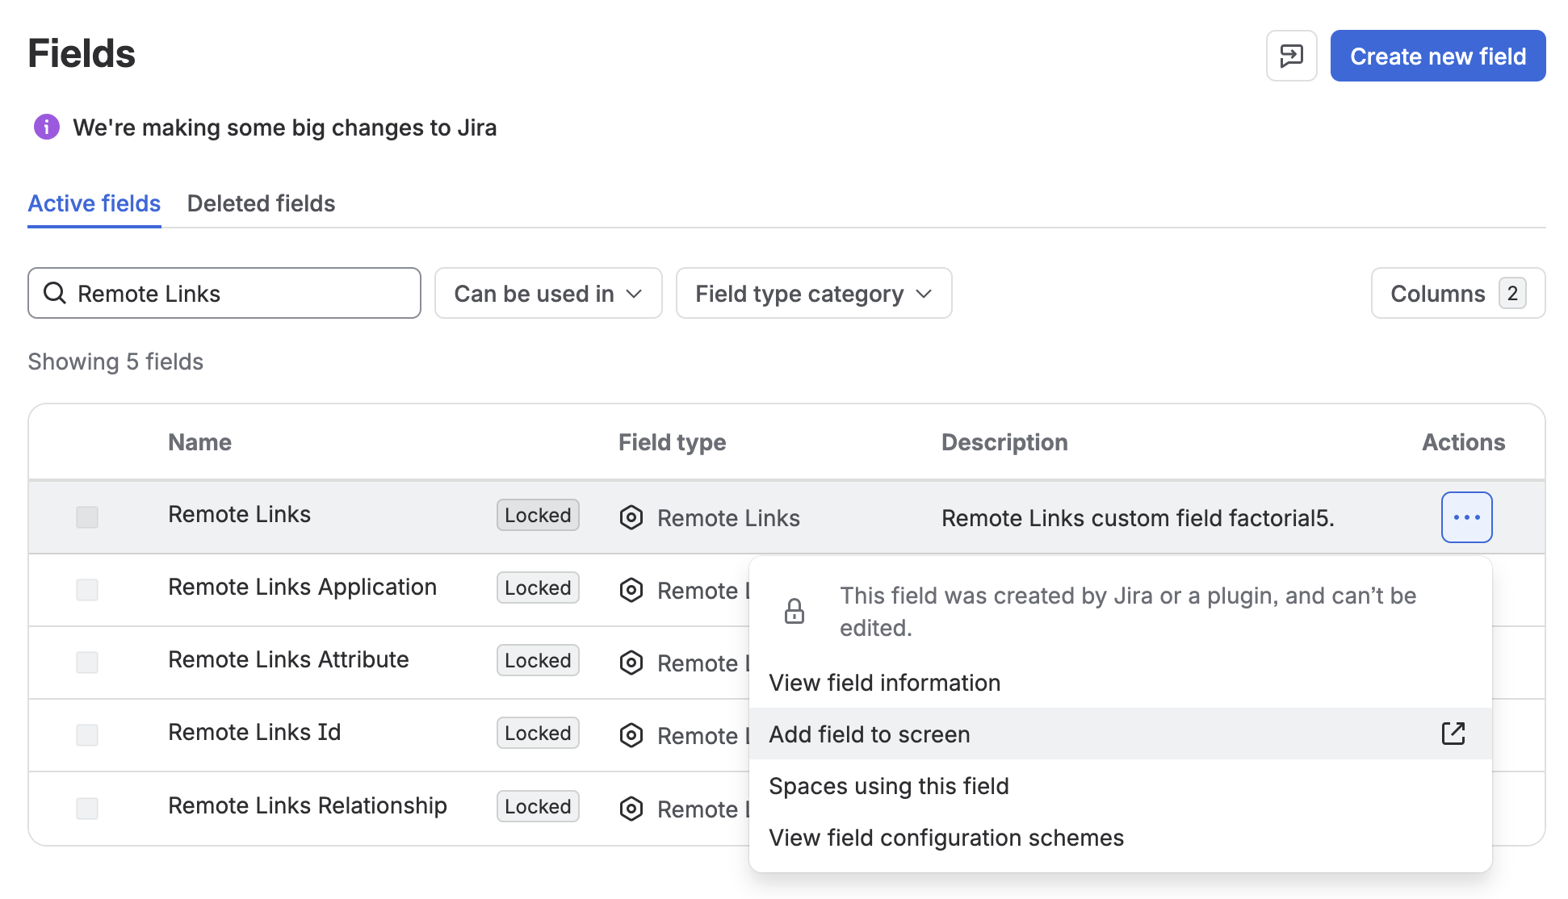Click the Remote Links custom field factorial5 description
This screenshot has height=899, width=1568.
coord(1138,518)
